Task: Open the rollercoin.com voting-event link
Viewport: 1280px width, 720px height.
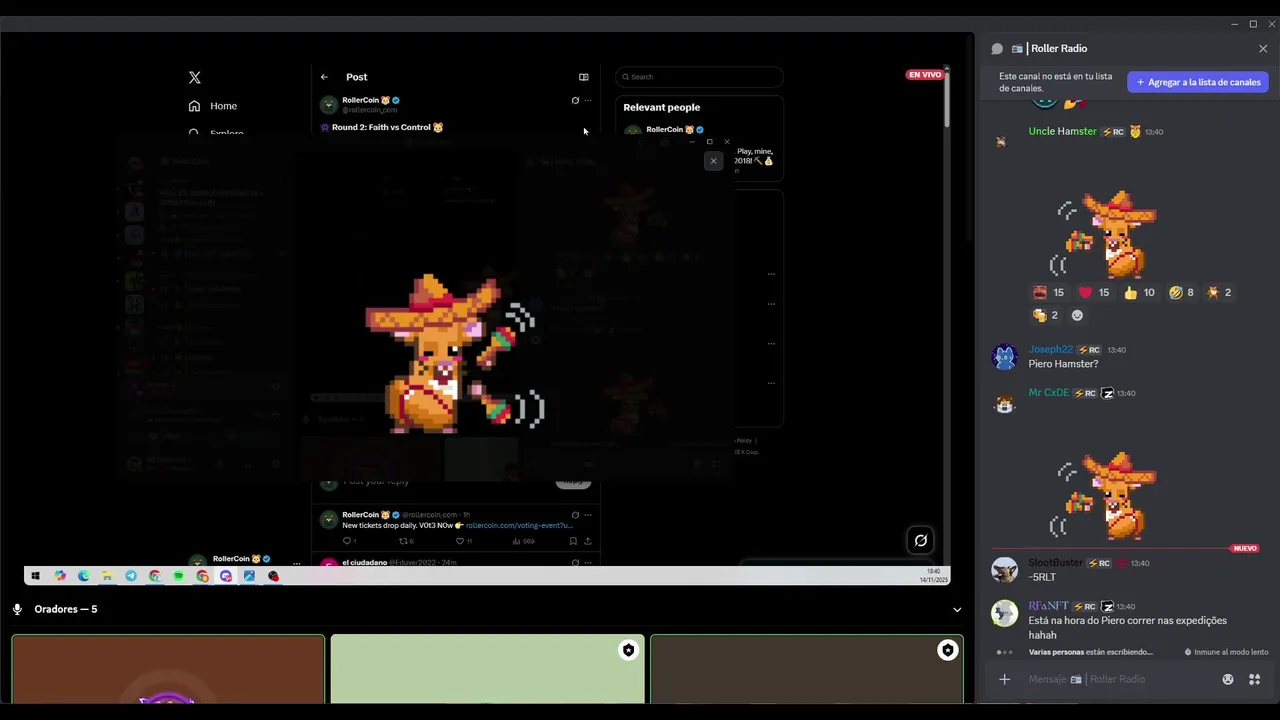Action: (519, 525)
